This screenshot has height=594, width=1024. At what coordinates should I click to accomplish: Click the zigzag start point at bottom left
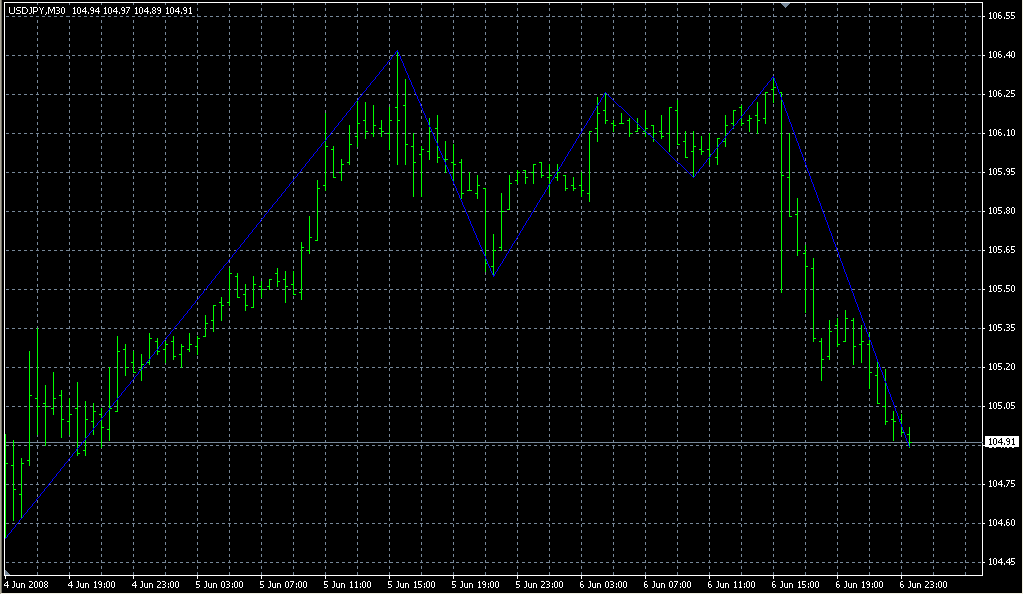[7, 537]
